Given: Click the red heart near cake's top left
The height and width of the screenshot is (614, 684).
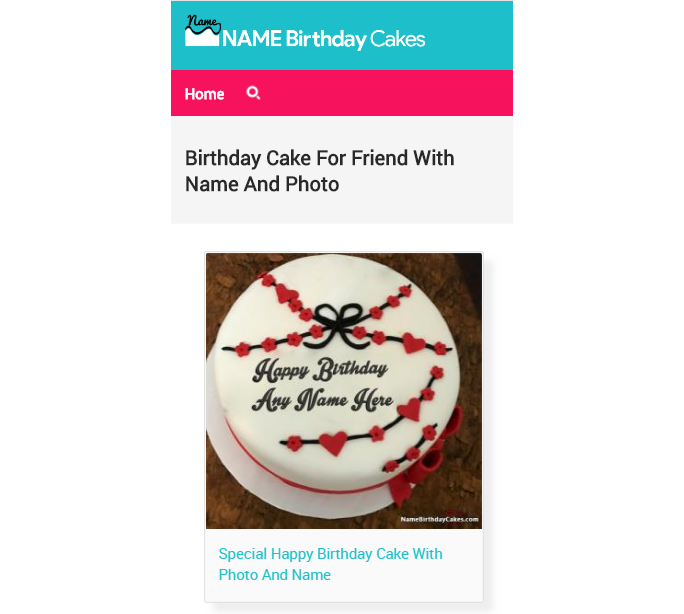Looking at the screenshot, I should pos(286,293).
